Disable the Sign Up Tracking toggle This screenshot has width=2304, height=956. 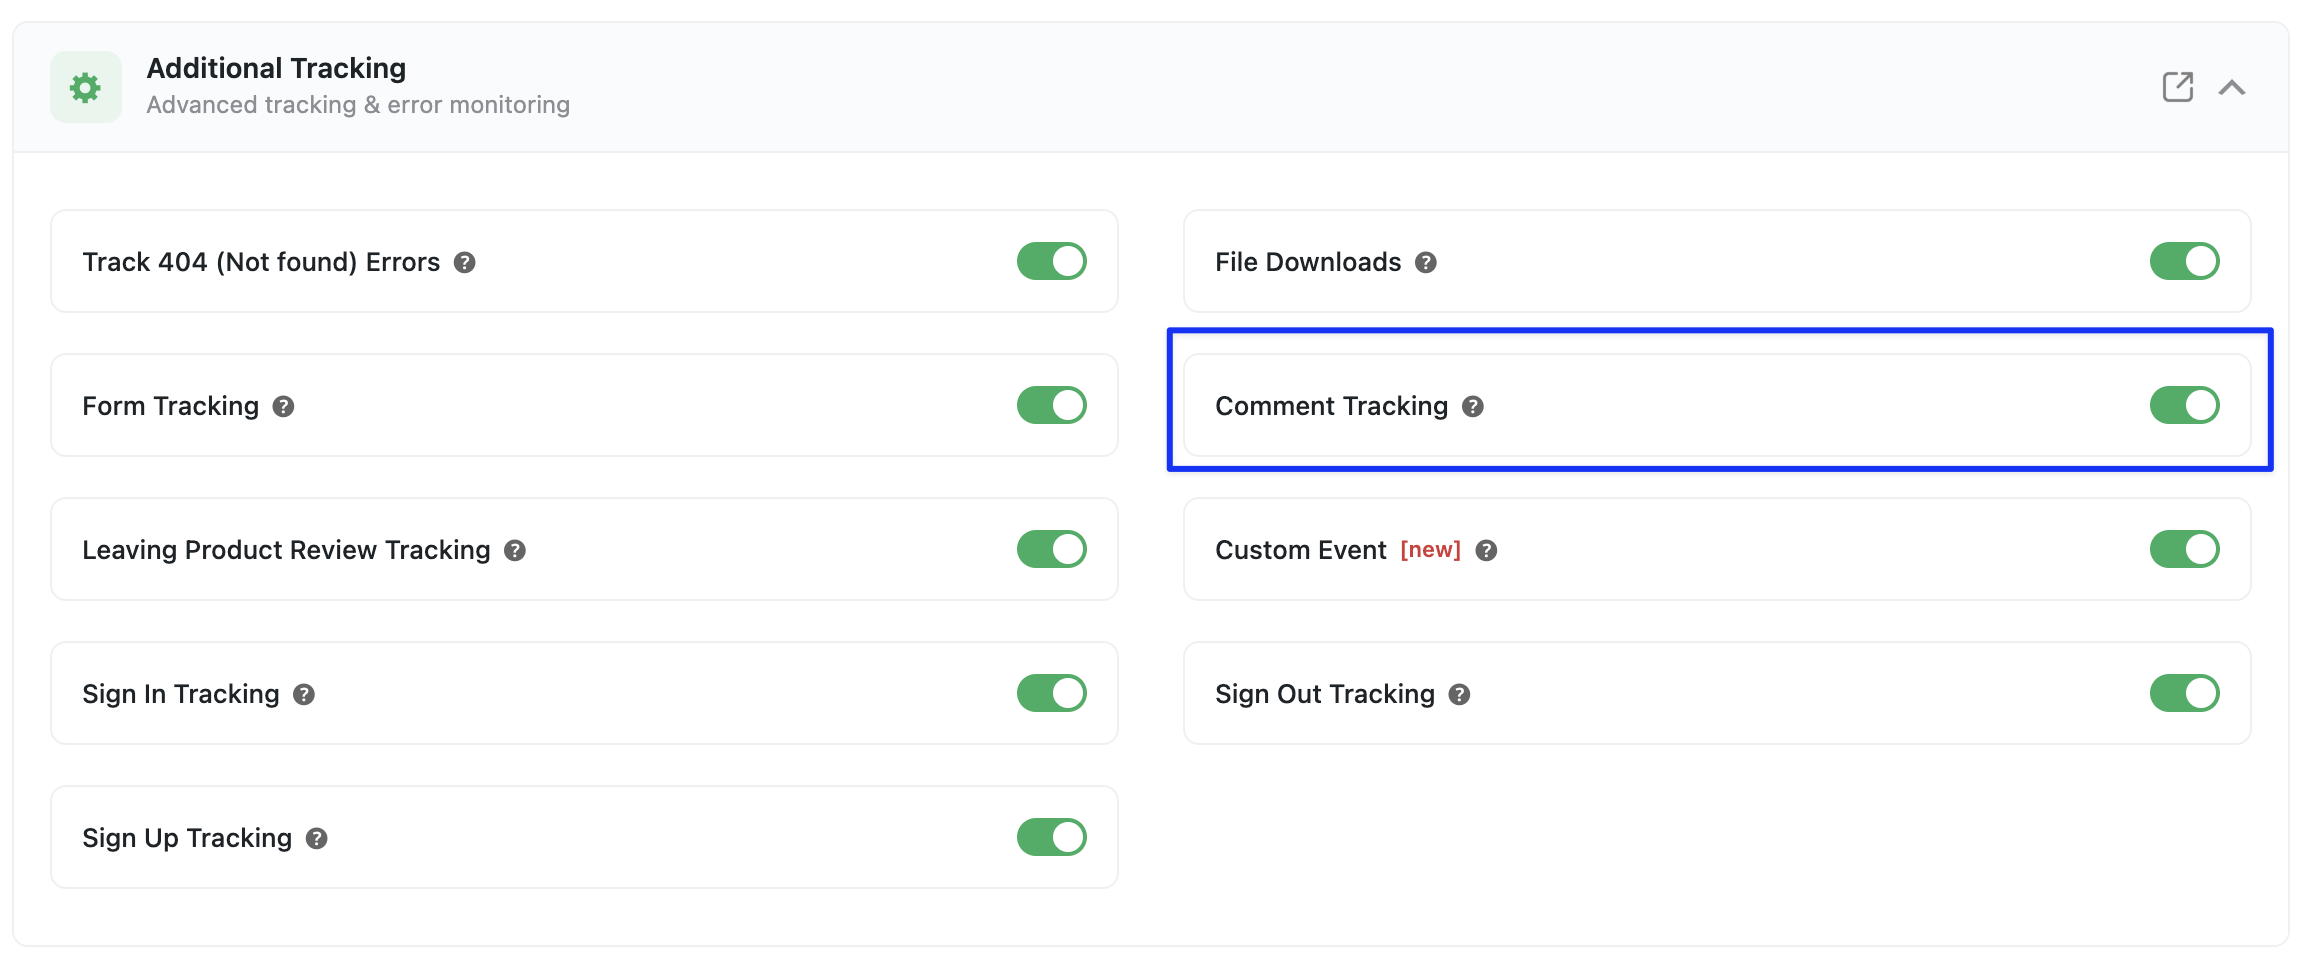(x=1052, y=837)
